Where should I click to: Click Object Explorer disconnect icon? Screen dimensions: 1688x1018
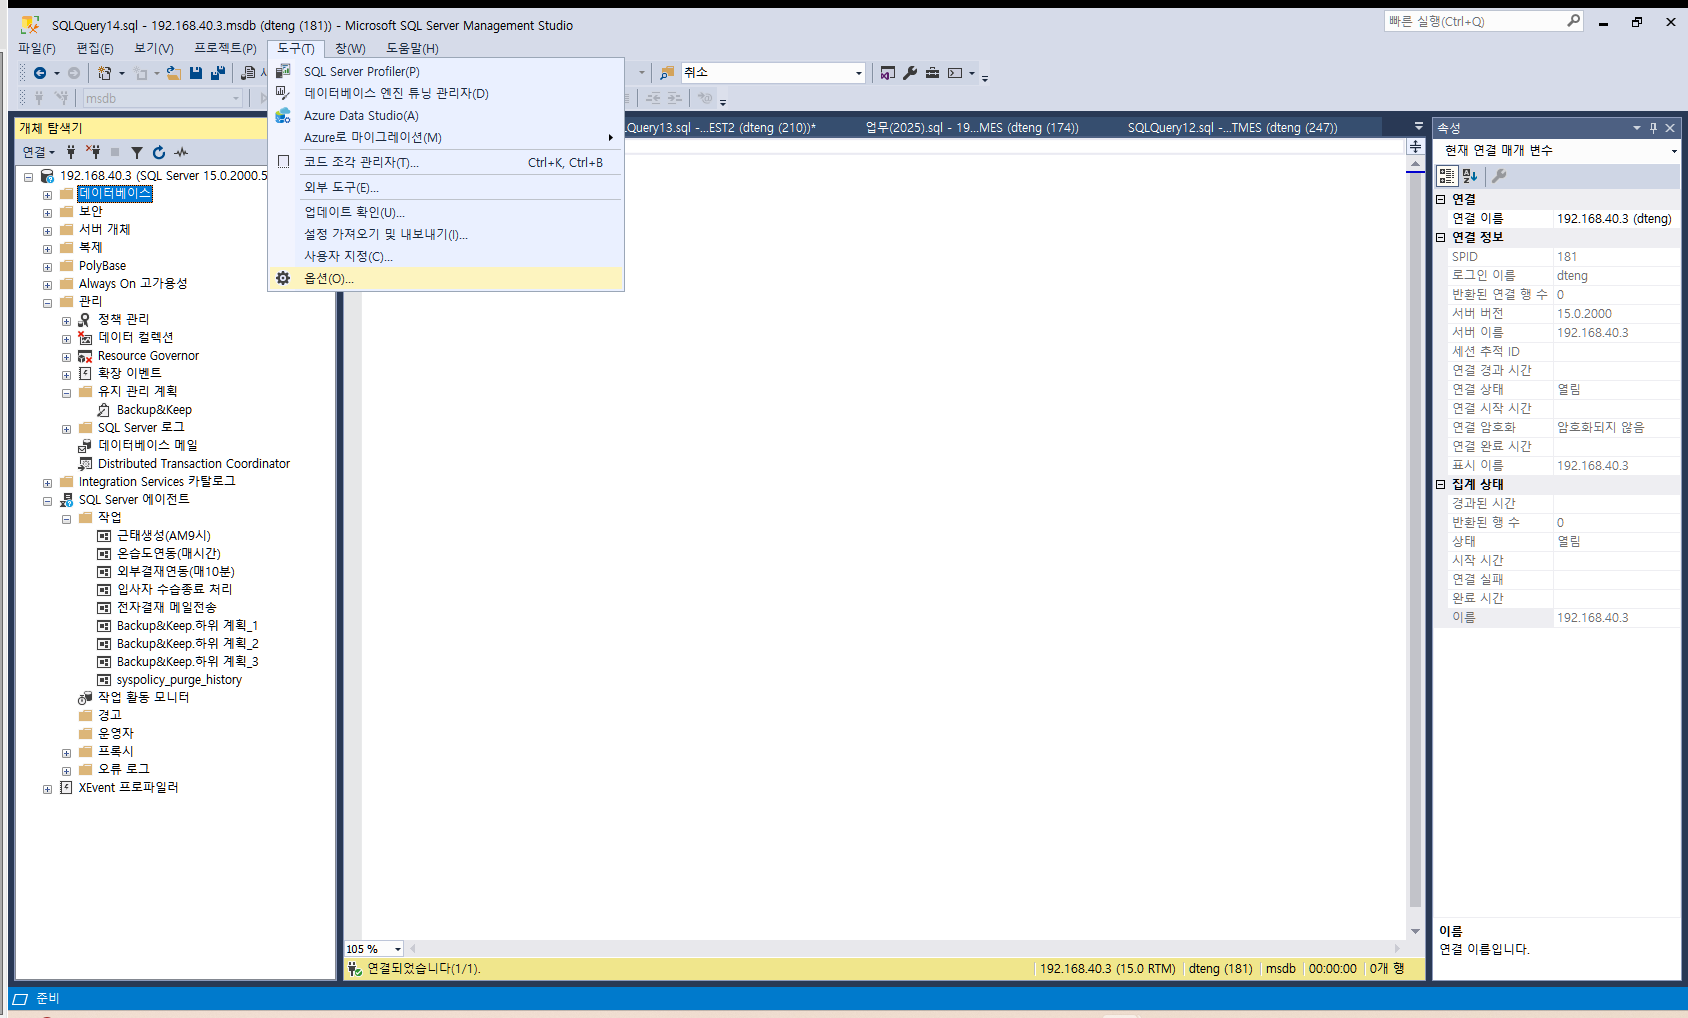click(x=93, y=152)
